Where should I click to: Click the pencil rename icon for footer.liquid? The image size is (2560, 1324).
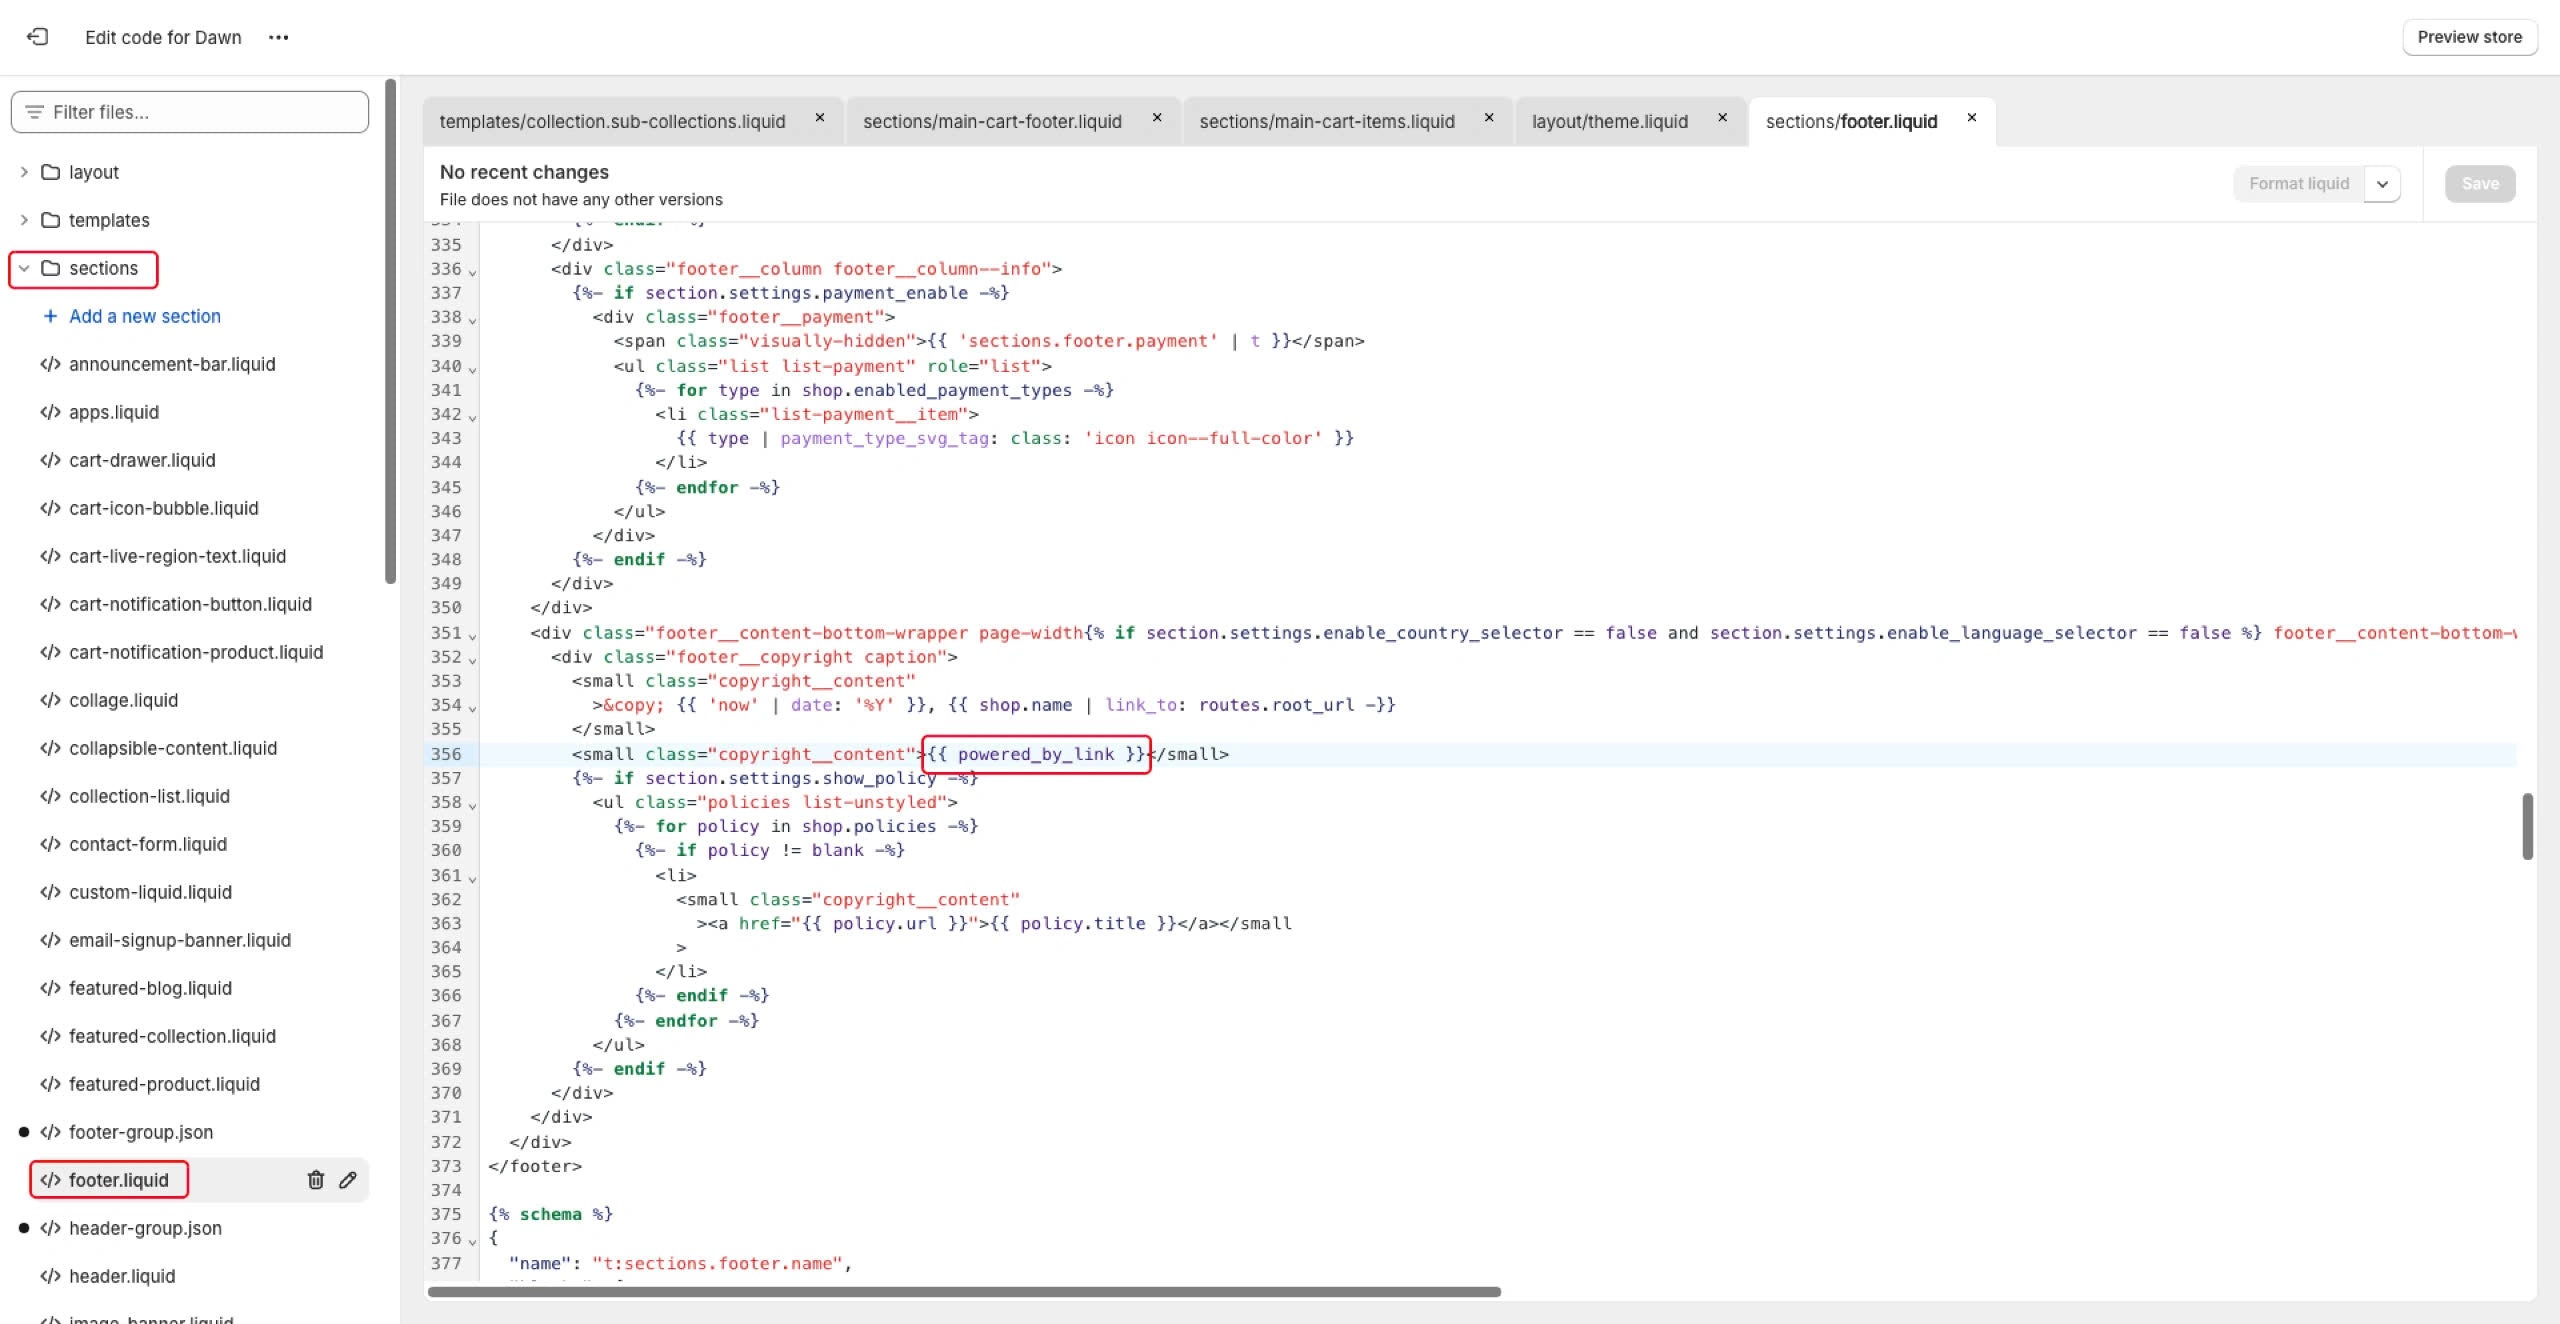(348, 1180)
